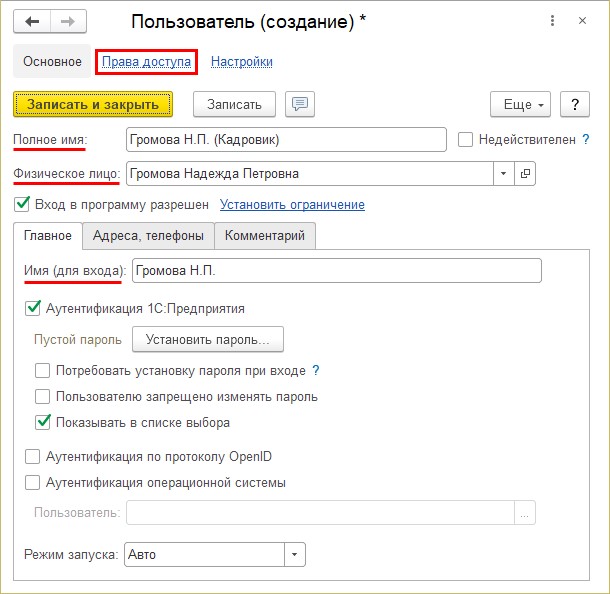The image size is (610, 594).
Task: Go back with the left arrow button
Action: pyautogui.click(x=32, y=22)
